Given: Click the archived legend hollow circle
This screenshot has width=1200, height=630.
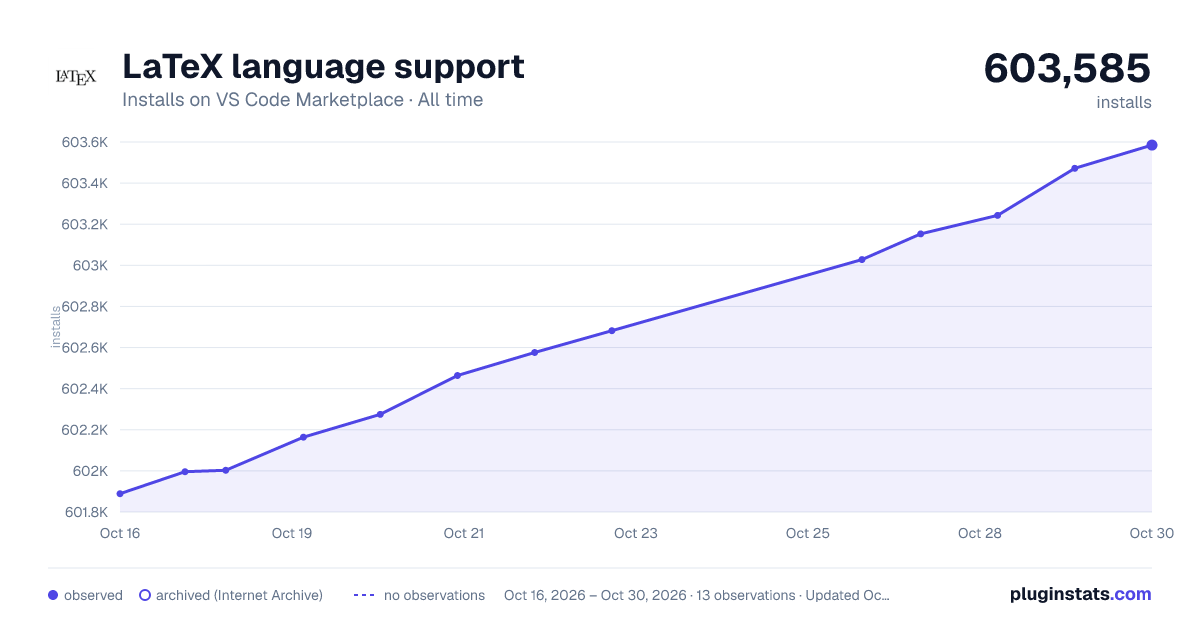Looking at the screenshot, I should pos(145,595).
